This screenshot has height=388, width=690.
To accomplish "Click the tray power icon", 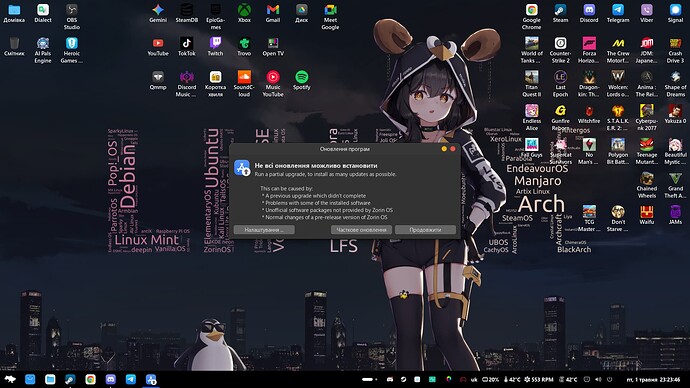I will point(609,379).
